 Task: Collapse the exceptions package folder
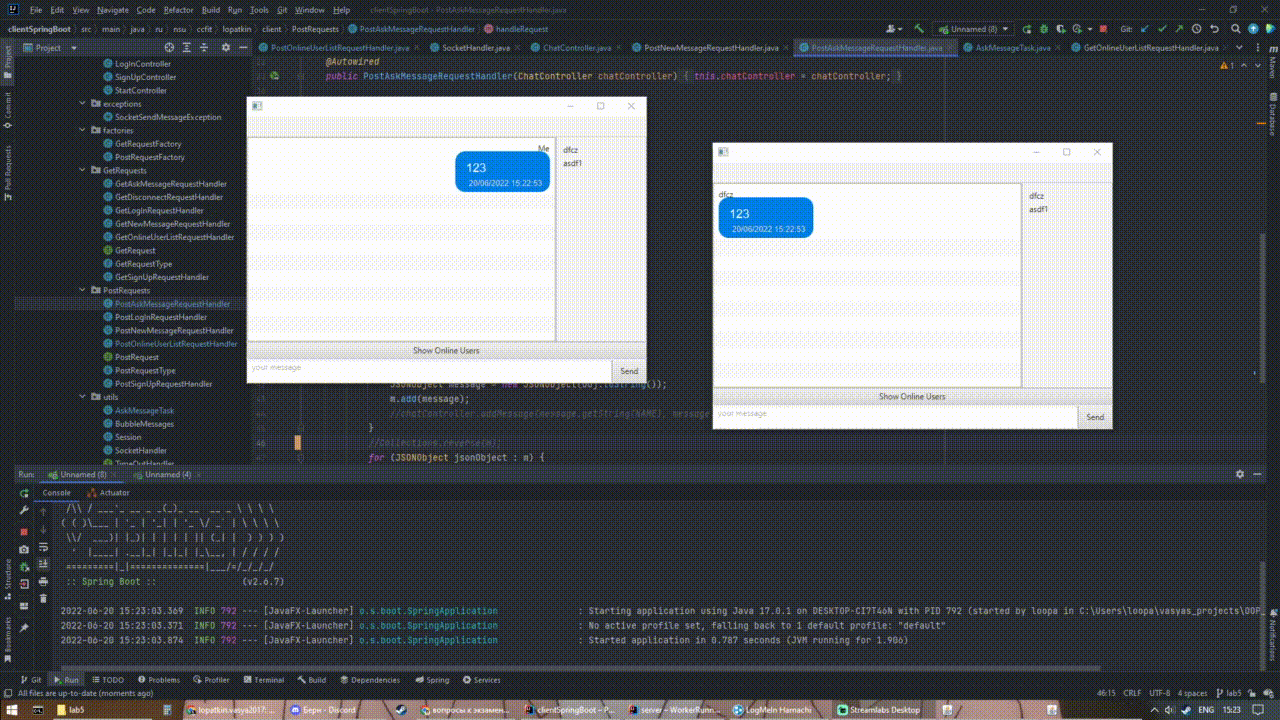(84, 103)
